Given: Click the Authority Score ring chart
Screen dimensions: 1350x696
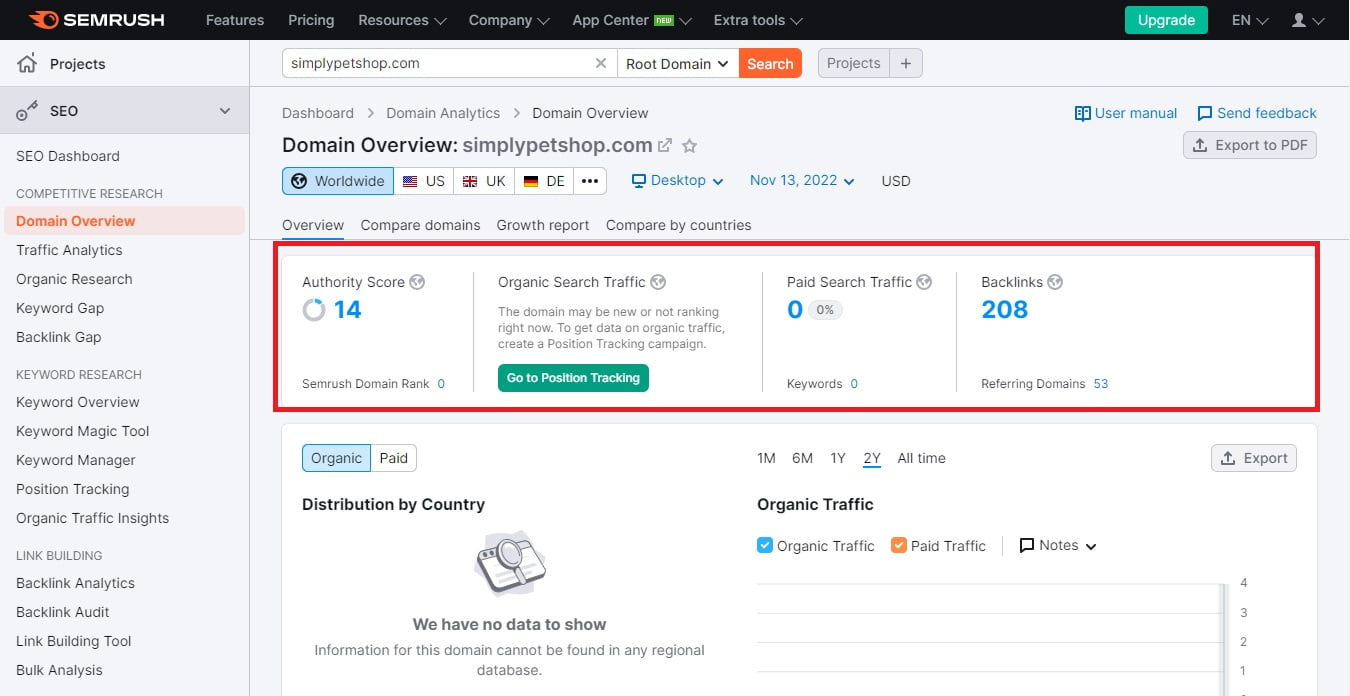Looking at the screenshot, I should 314,310.
